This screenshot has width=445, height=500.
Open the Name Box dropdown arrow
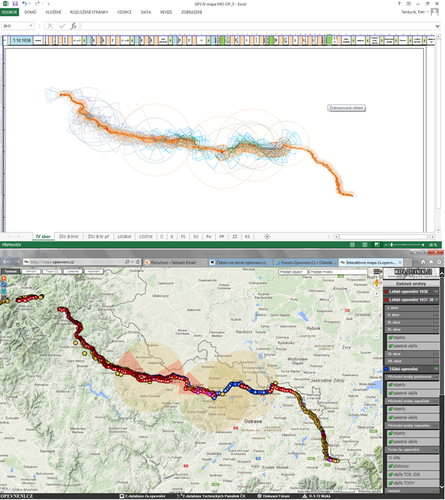click(31, 26)
